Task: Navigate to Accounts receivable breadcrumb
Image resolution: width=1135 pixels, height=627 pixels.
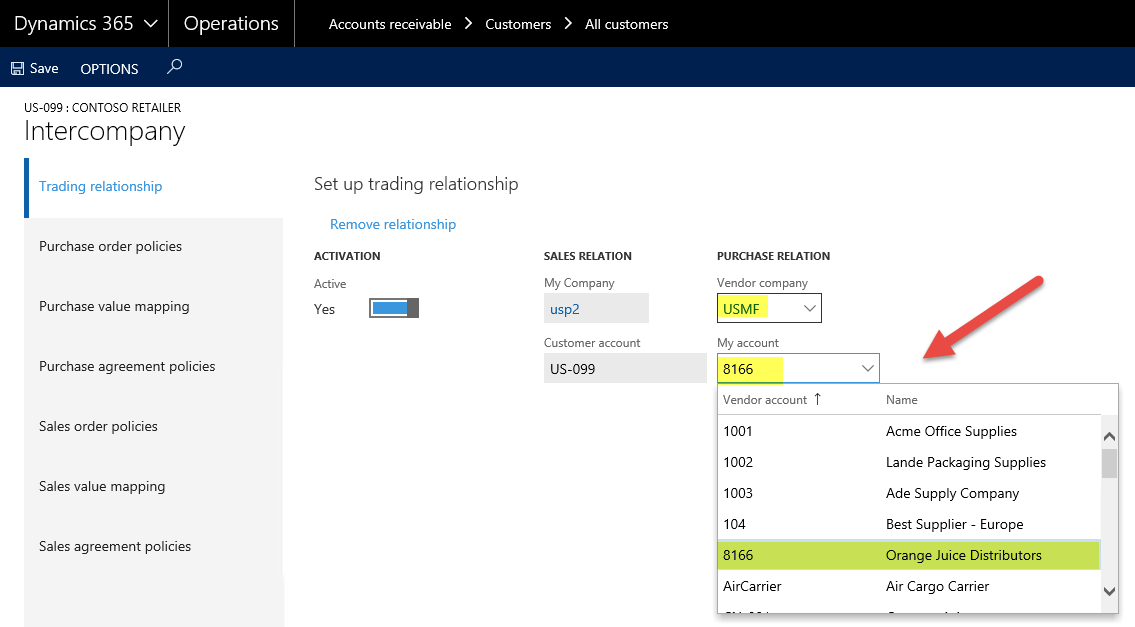Action: pyautogui.click(x=390, y=24)
